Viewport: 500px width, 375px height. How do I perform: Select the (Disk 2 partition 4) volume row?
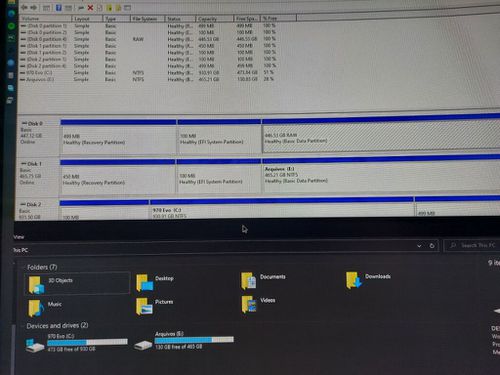click(148, 66)
